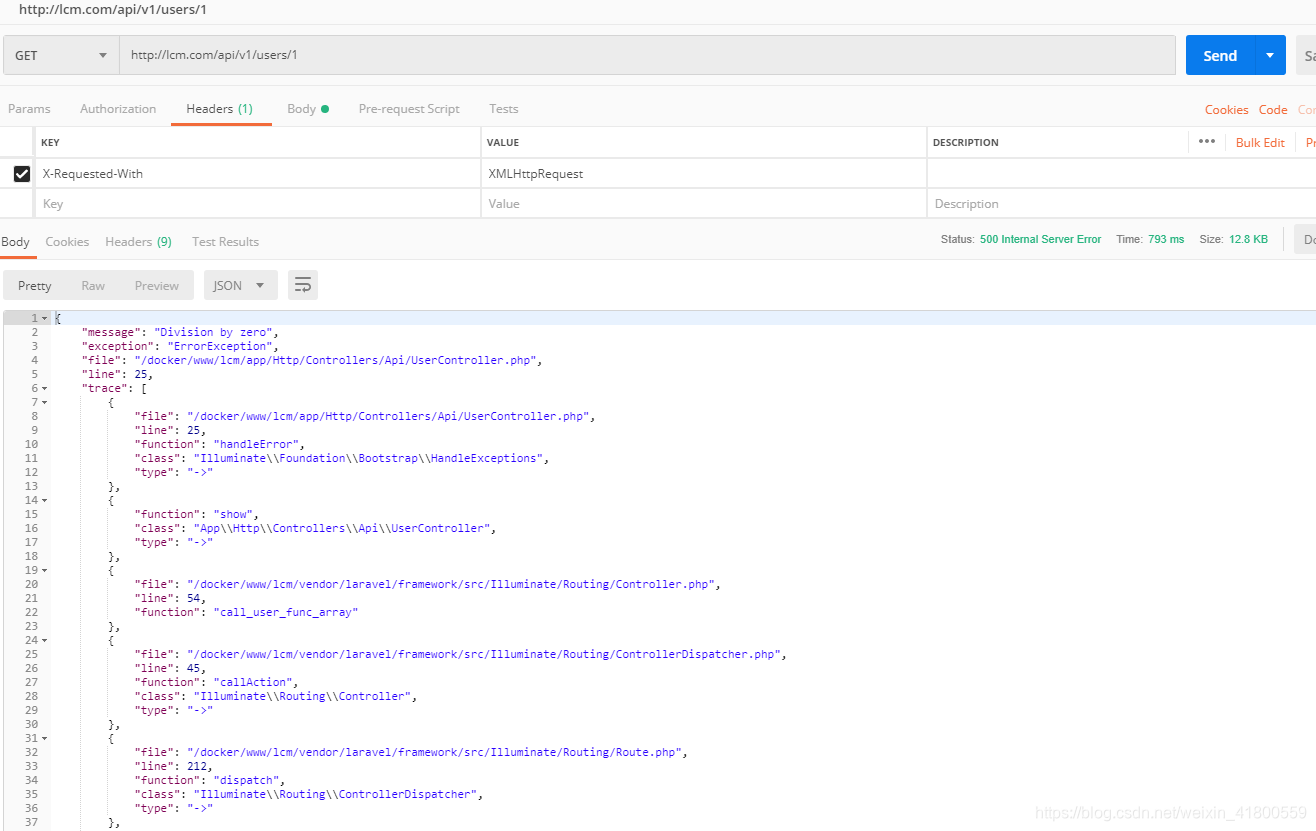1316x831 pixels.
Task: Select the request Headers (1) tab
Action: [x=219, y=109]
